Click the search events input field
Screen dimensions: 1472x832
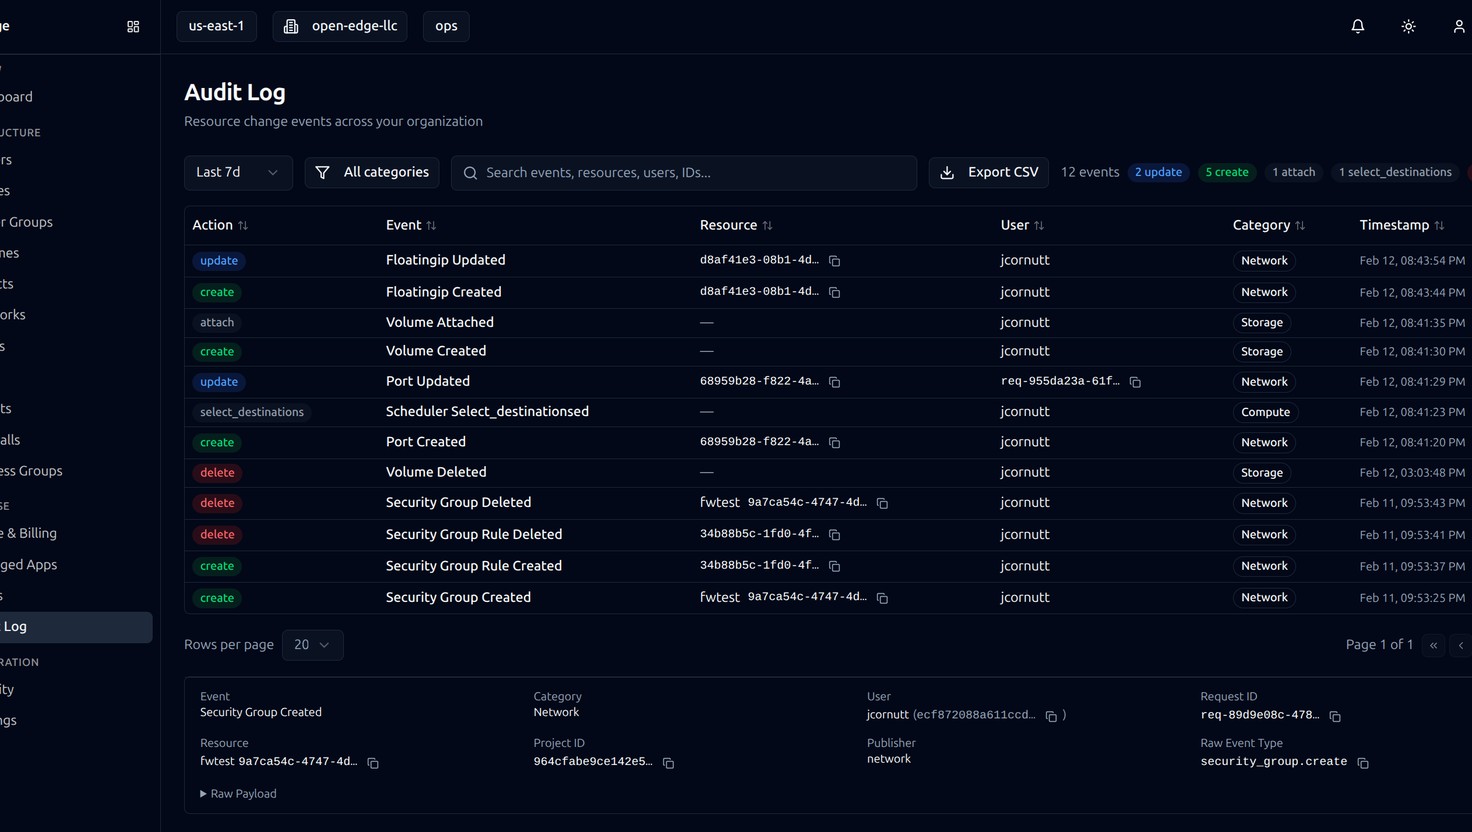(683, 172)
